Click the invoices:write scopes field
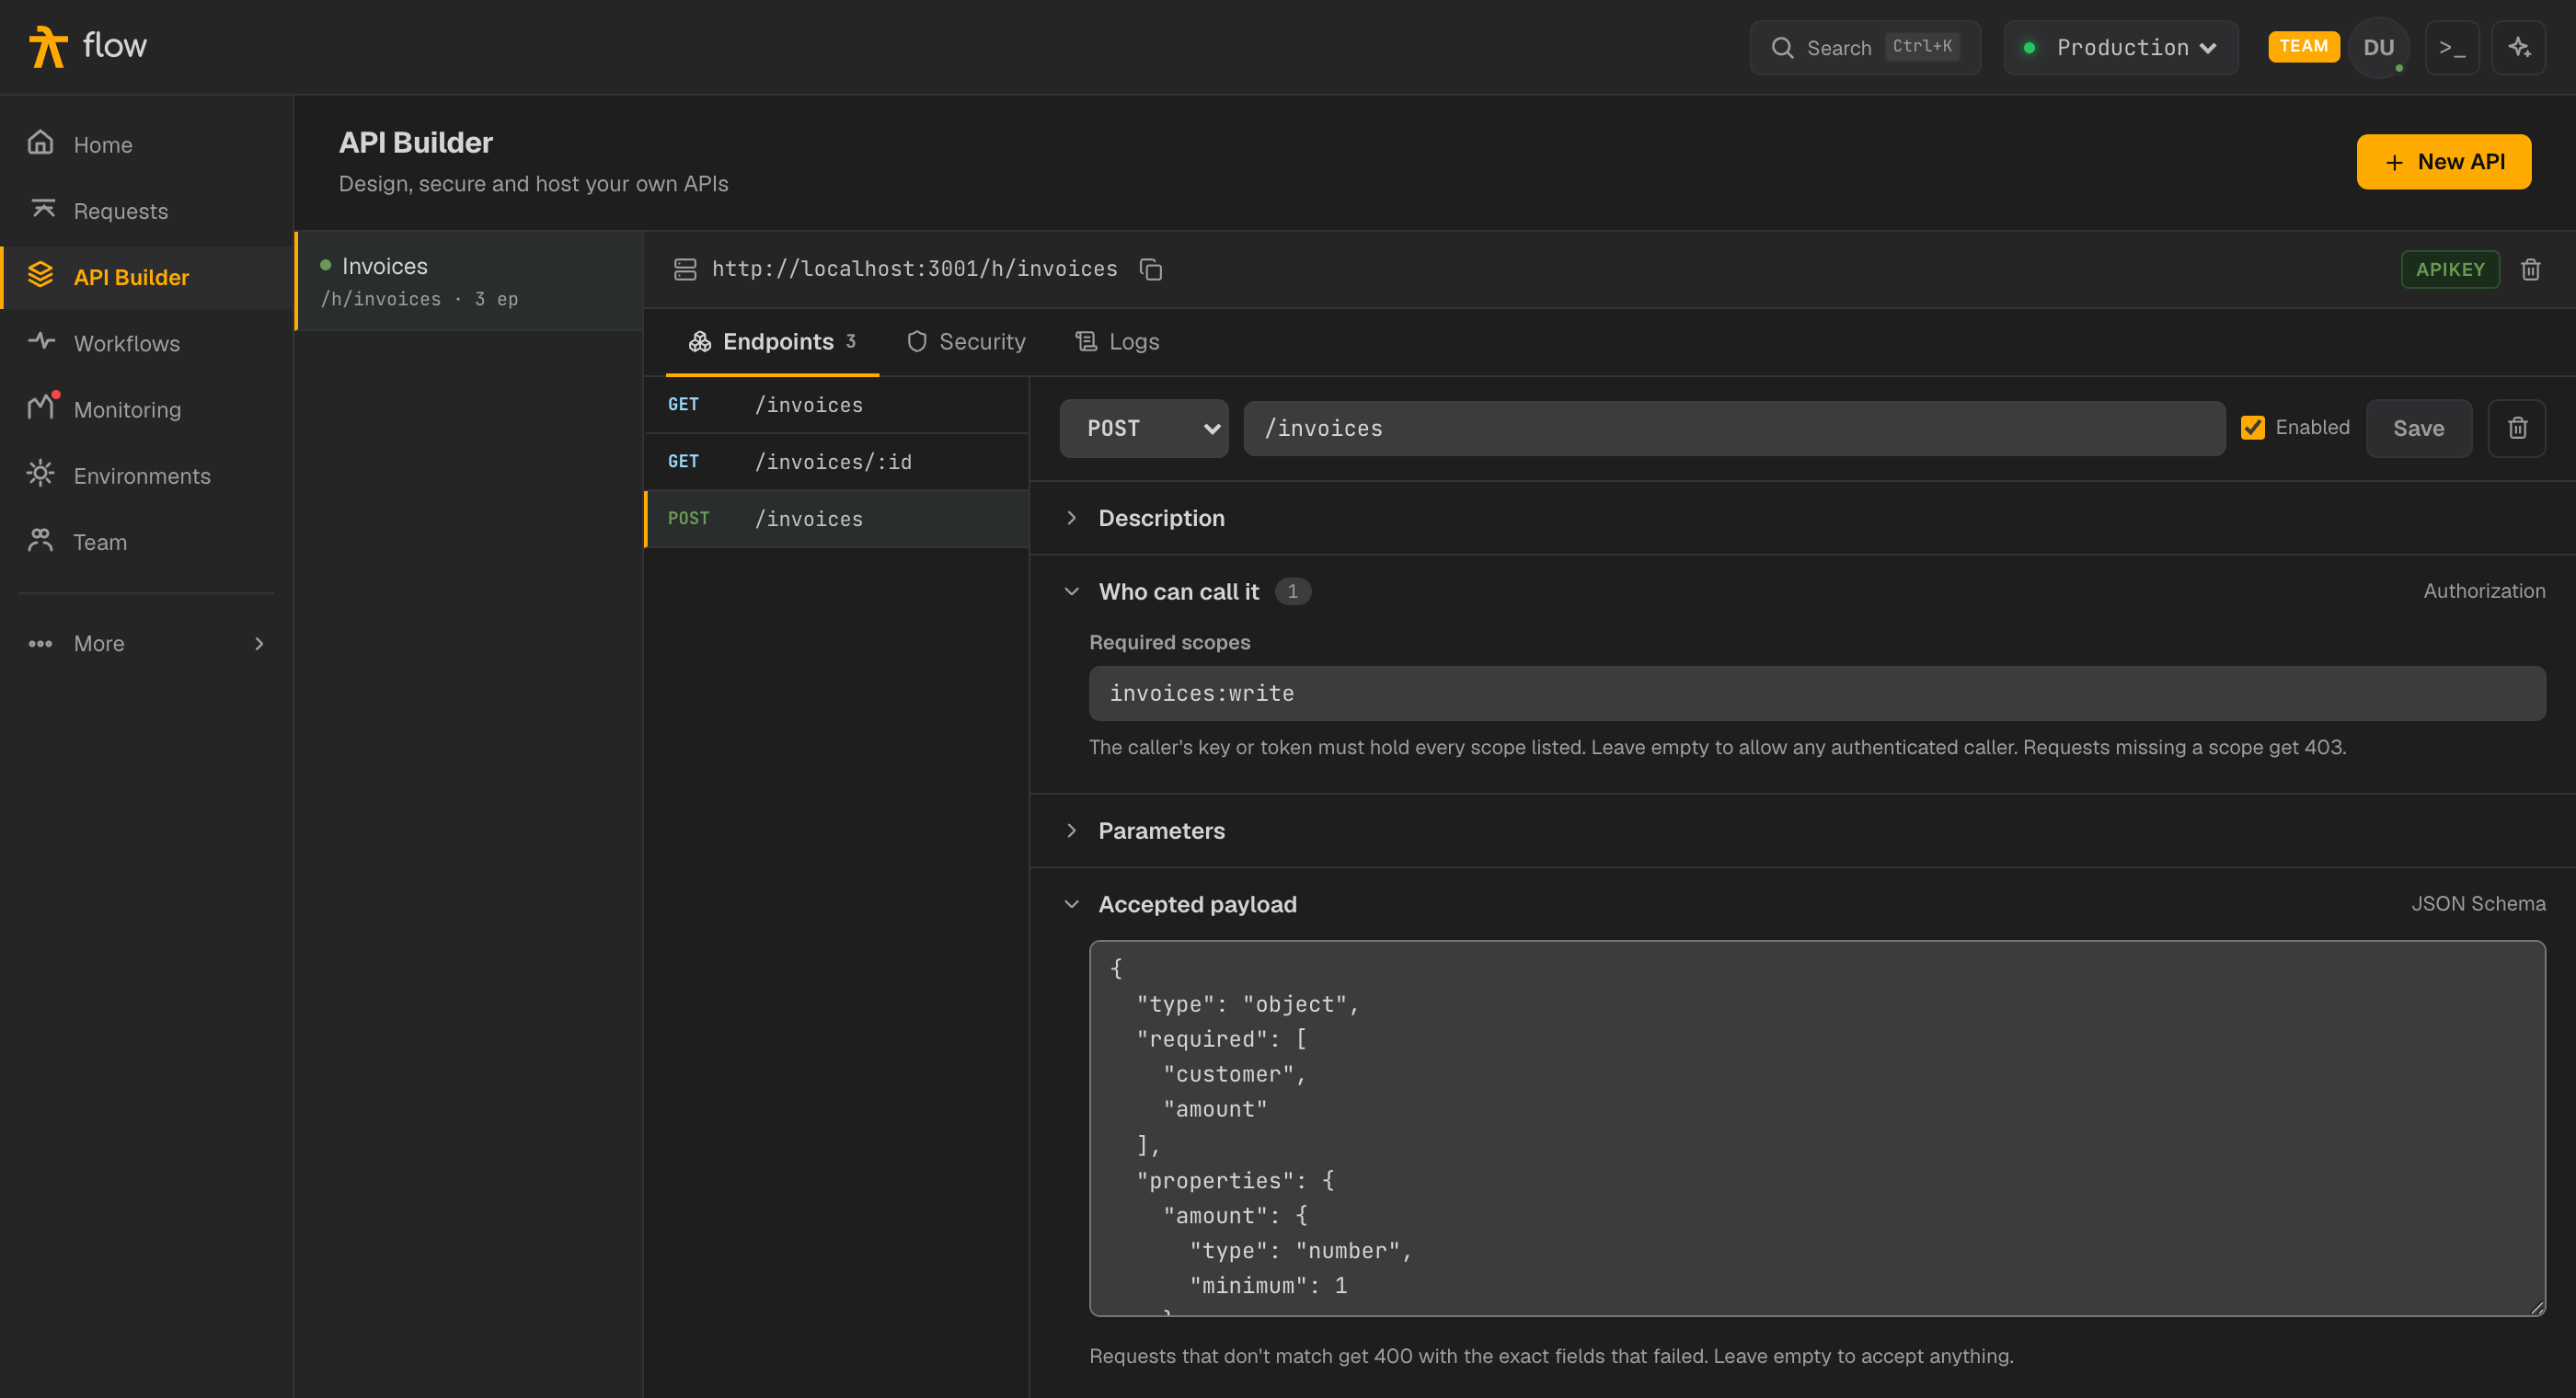This screenshot has height=1398, width=2576. click(1817, 693)
